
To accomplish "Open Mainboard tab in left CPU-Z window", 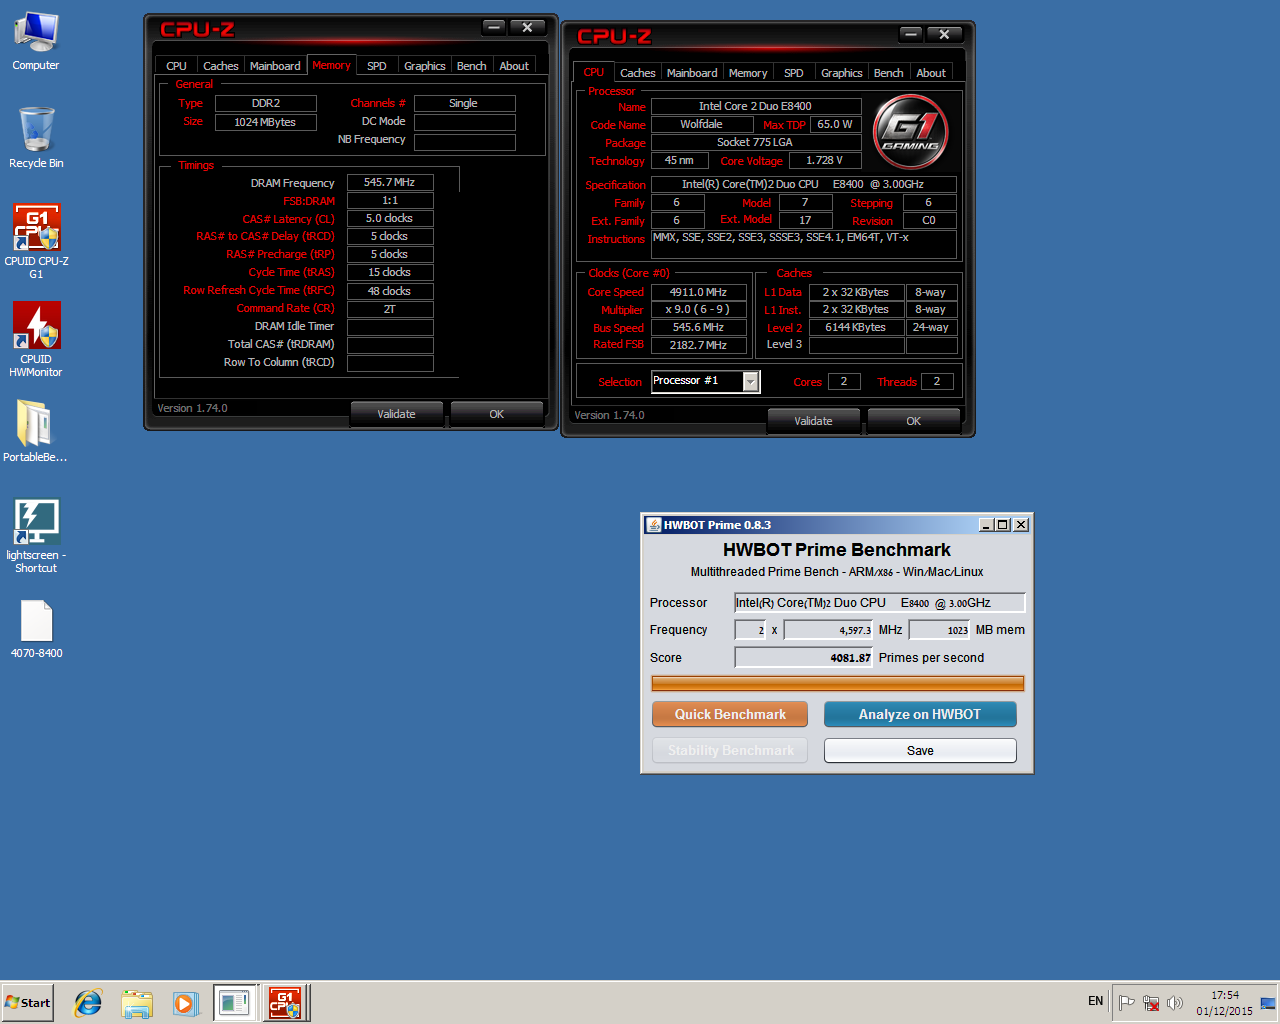I will (275, 66).
